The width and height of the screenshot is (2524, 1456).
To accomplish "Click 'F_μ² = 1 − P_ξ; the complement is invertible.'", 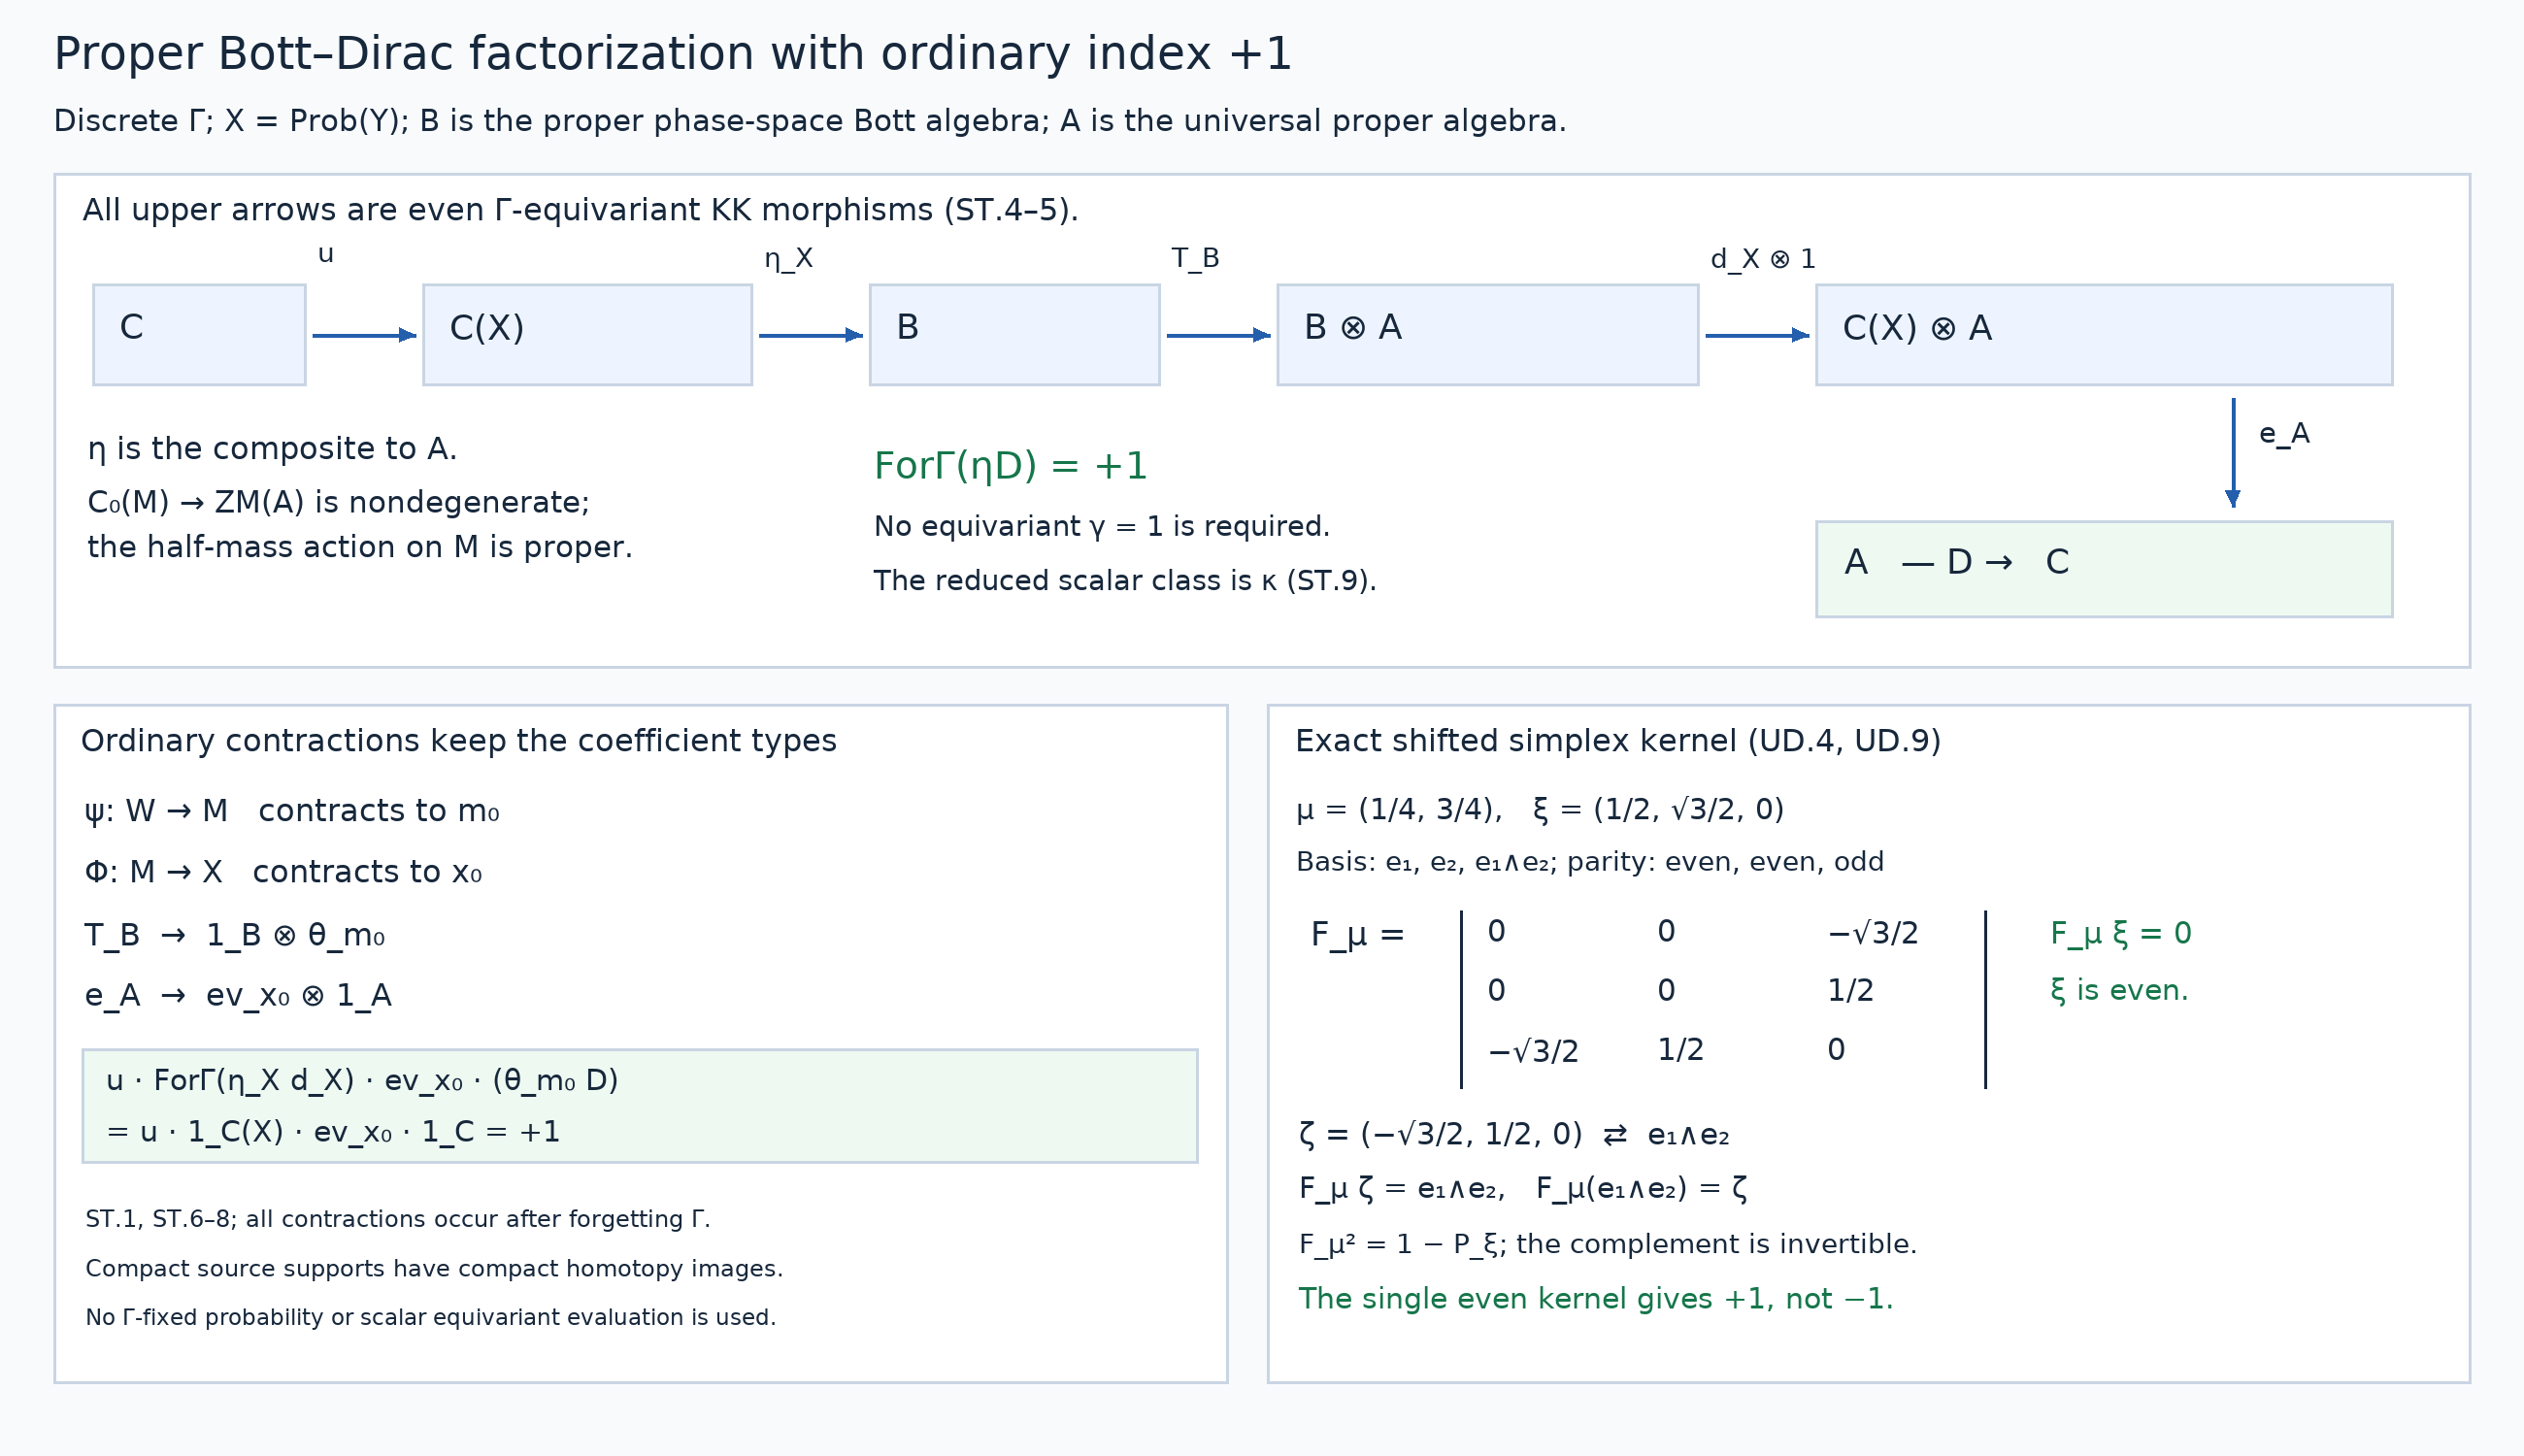I will (x=1608, y=1245).
